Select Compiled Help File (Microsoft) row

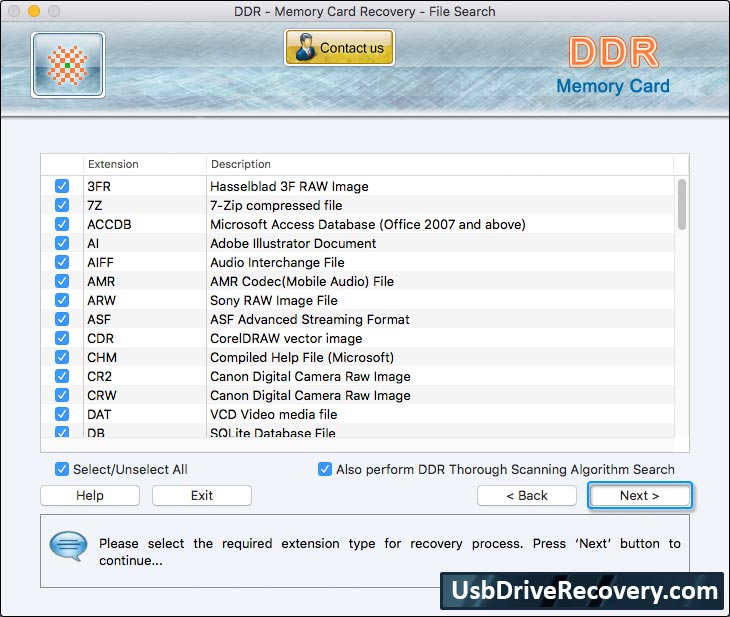358,357
